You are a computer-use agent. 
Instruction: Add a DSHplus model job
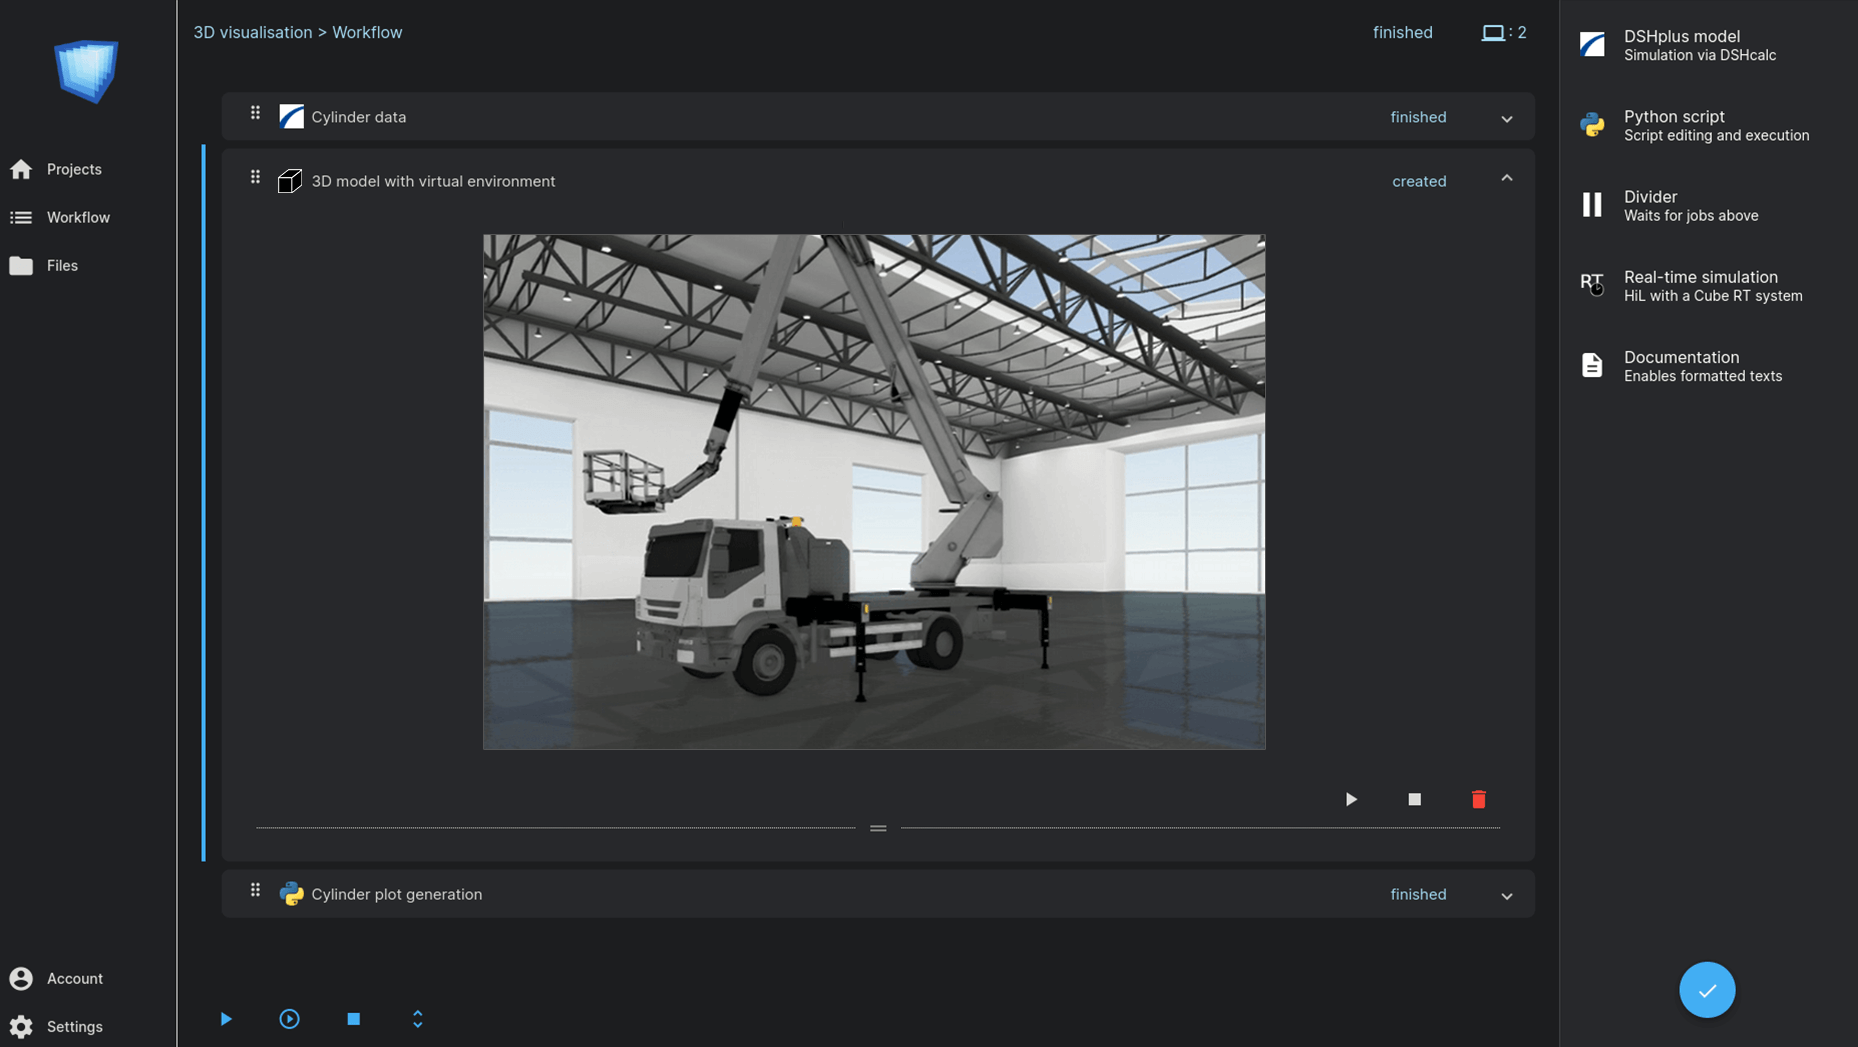click(1698, 45)
